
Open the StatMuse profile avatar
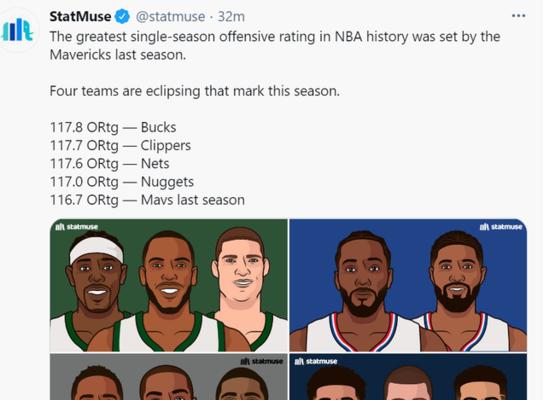[18, 30]
